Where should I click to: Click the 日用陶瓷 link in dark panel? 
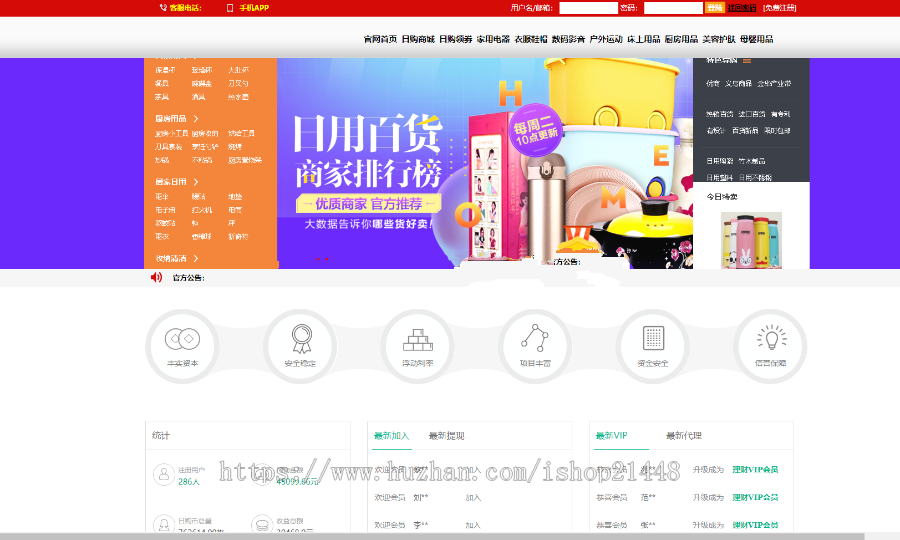click(x=720, y=161)
